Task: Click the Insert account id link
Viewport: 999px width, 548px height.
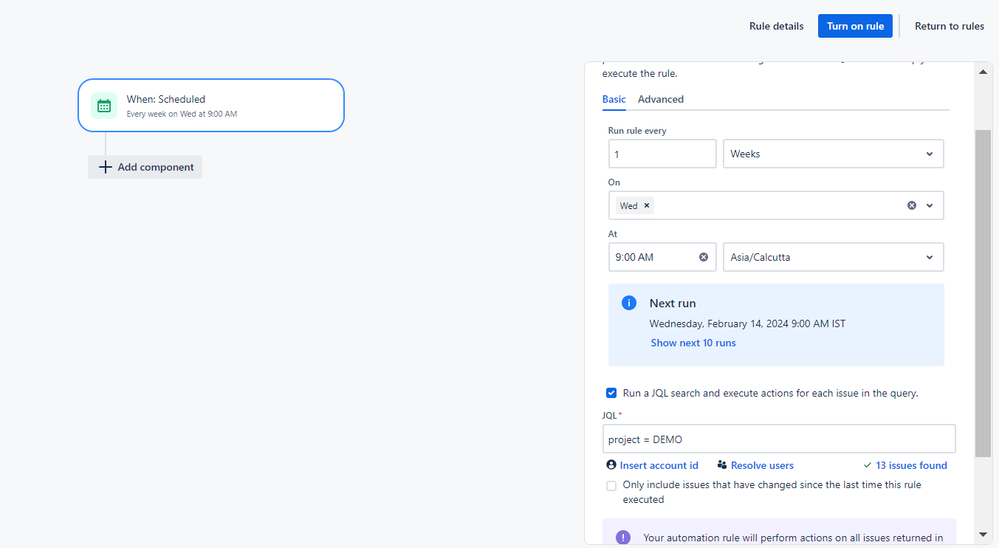Action: pos(659,465)
